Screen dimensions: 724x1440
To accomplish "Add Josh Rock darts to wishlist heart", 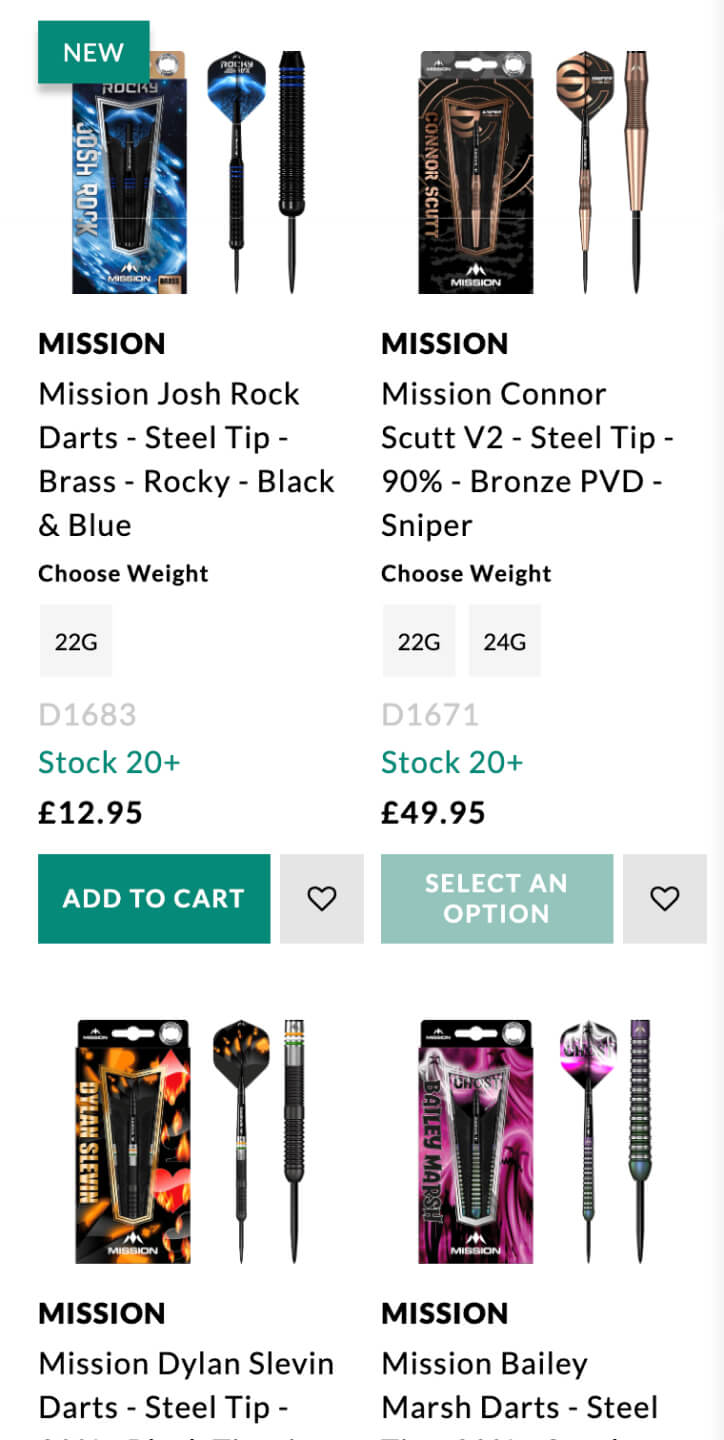I will [321, 899].
